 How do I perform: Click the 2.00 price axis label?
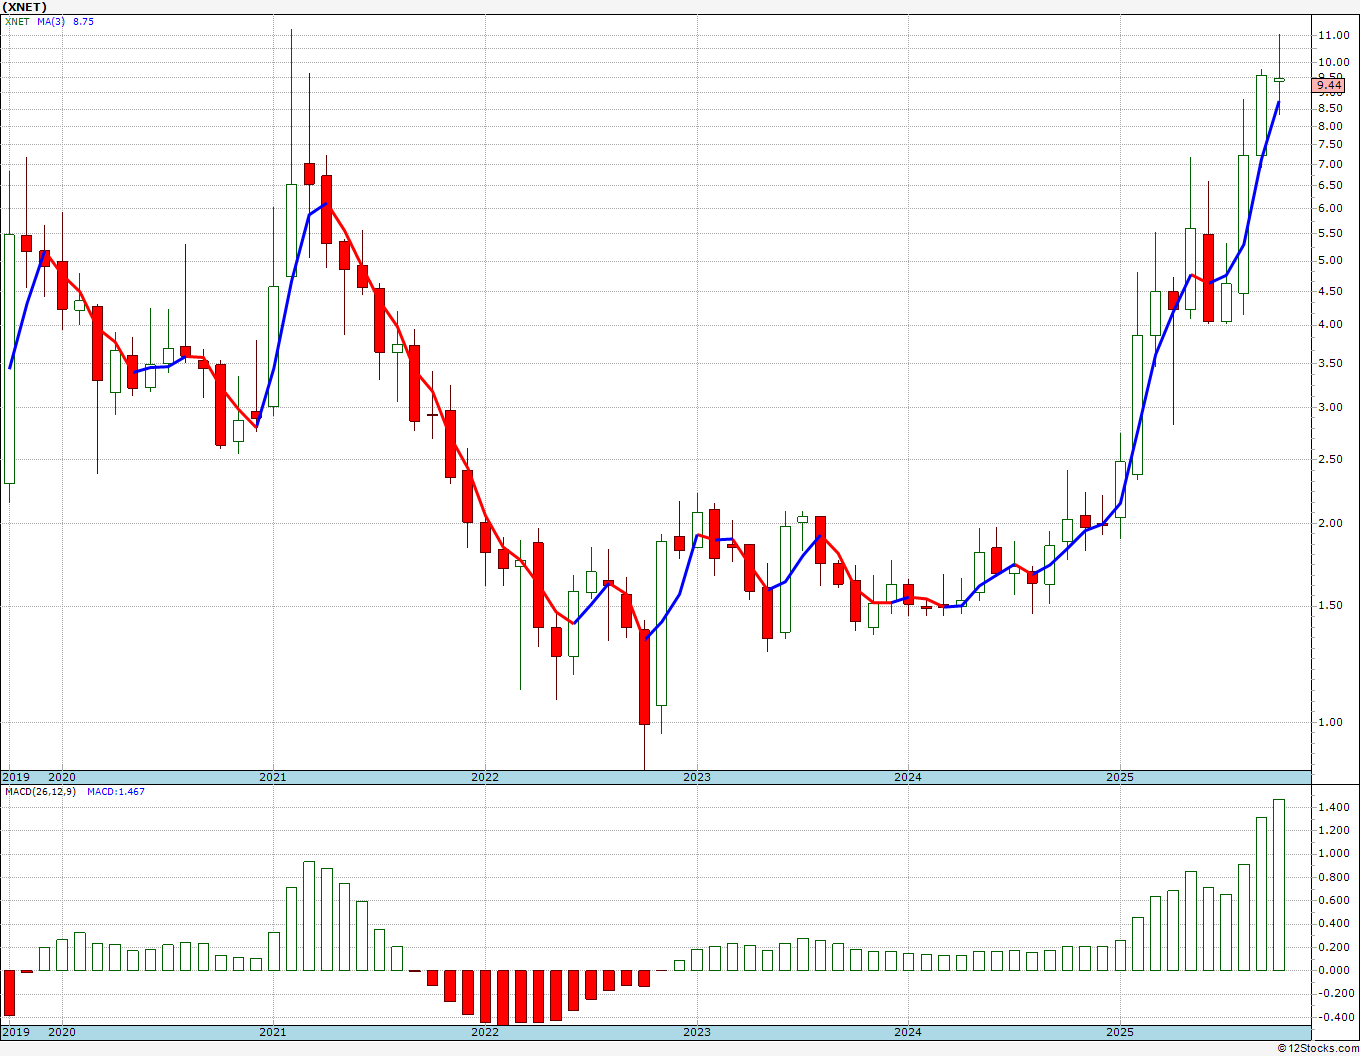(x=1330, y=523)
